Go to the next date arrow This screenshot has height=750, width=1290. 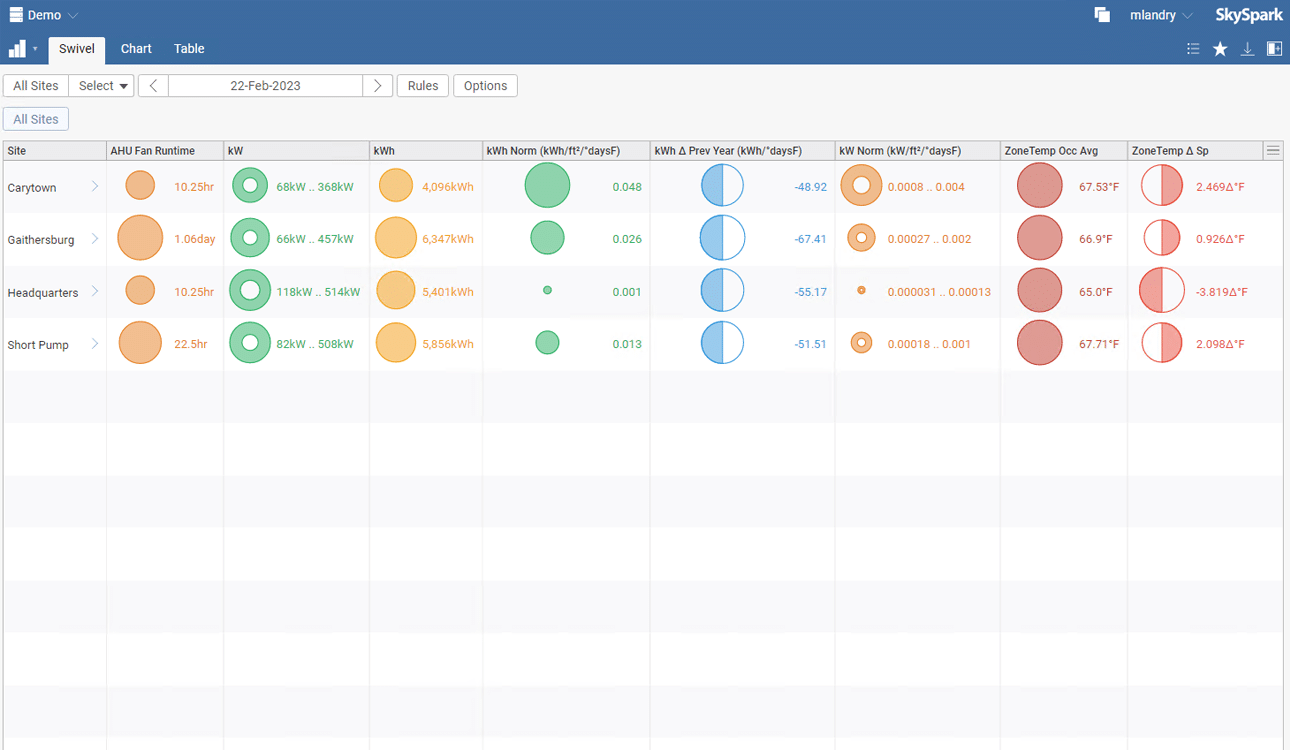377,86
